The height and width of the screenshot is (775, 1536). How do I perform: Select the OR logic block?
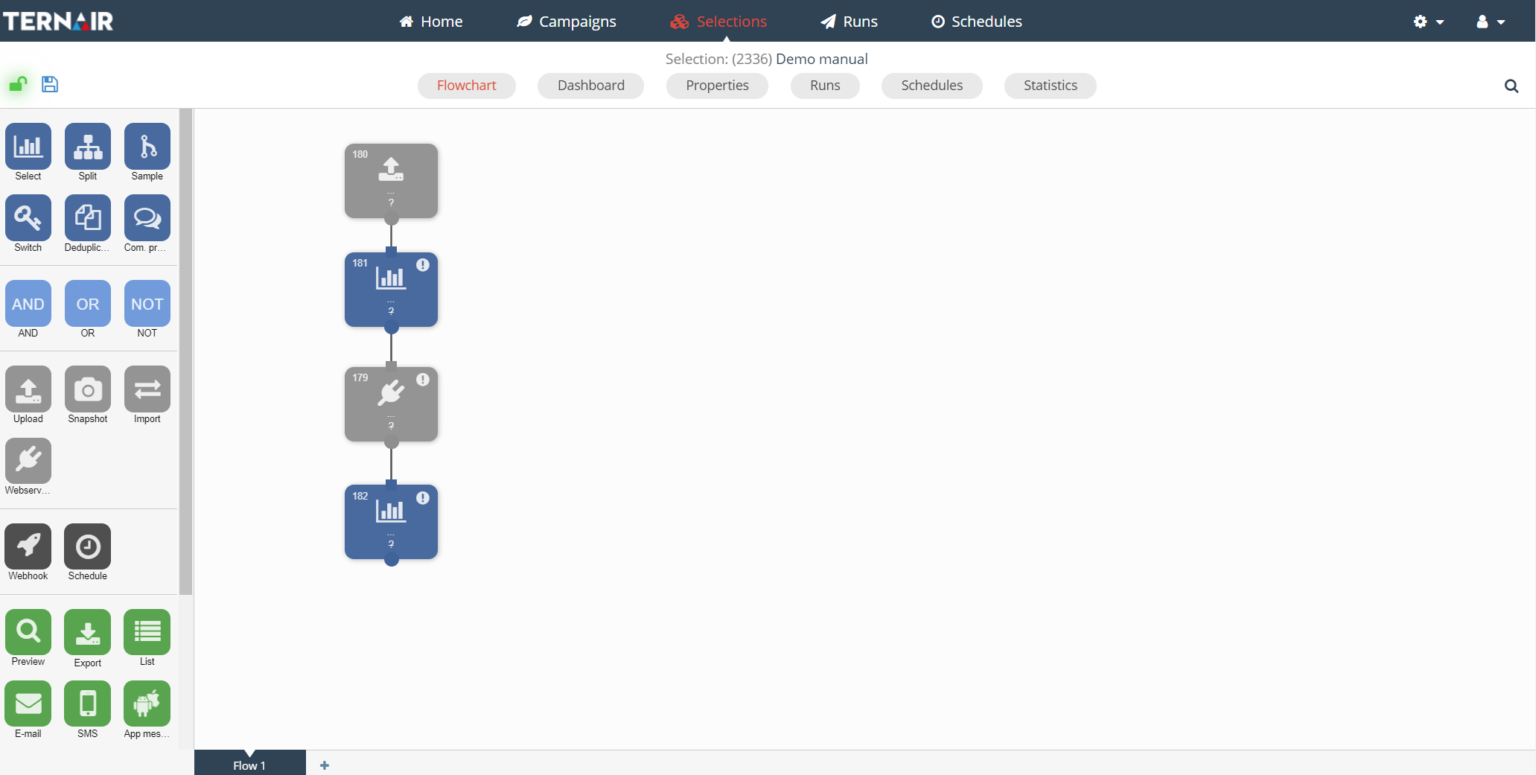coord(88,304)
